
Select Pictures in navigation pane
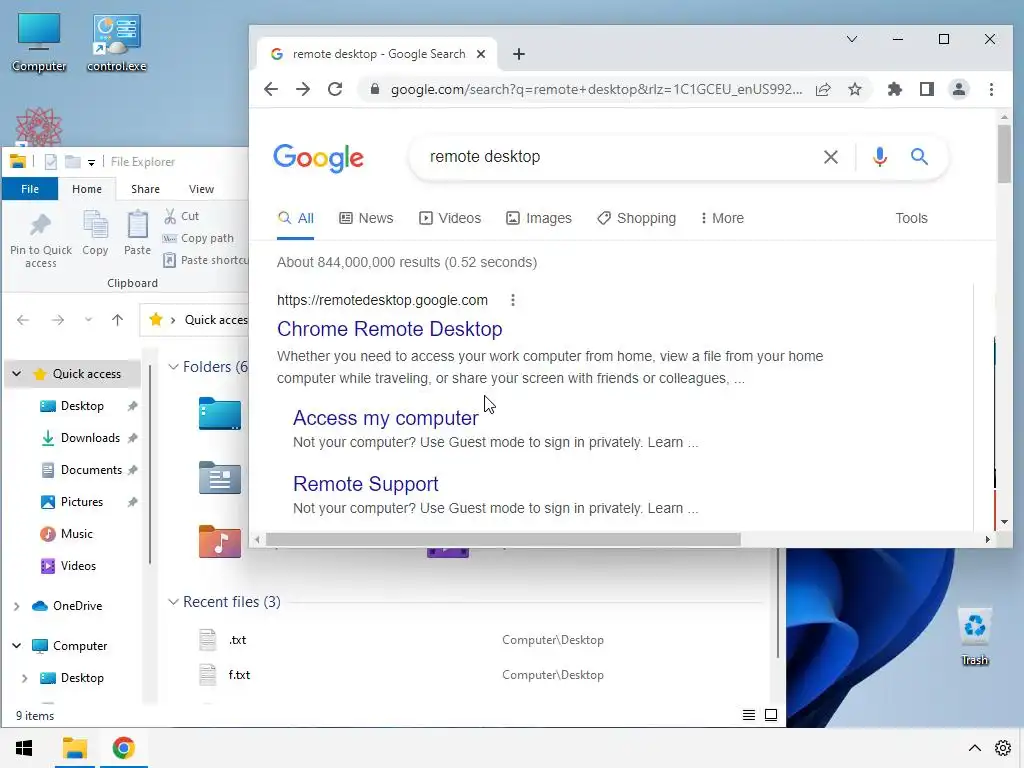(82, 502)
